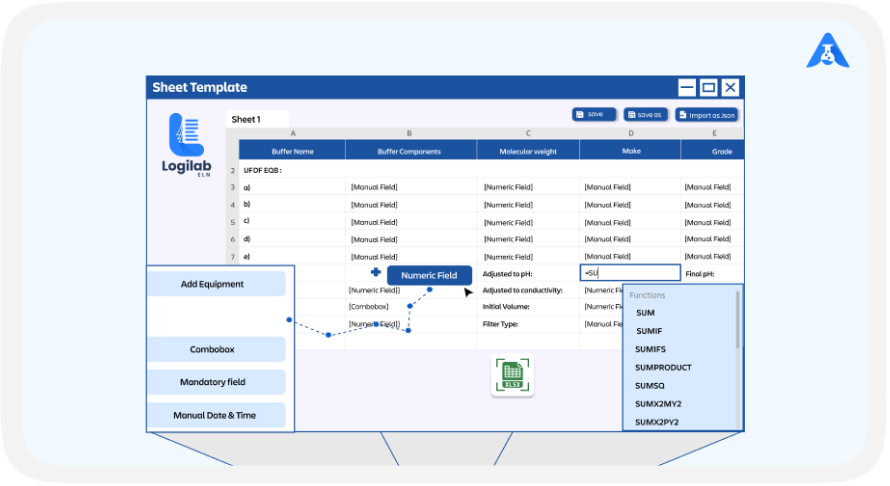Click the Make [Manual Field] cell in row 6
This screenshot has width=890, height=486.
[x=630, y=239]
